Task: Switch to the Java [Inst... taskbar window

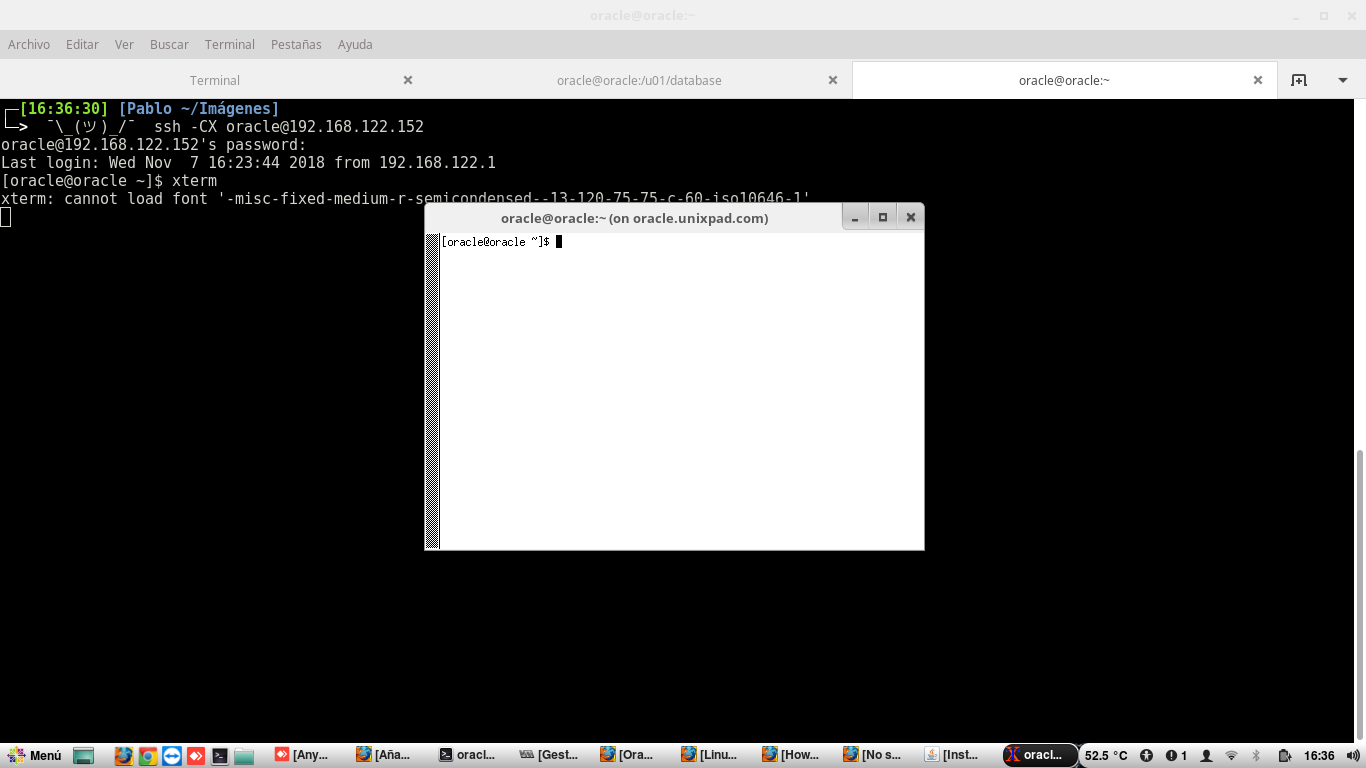Action: [x=955, y=755]
